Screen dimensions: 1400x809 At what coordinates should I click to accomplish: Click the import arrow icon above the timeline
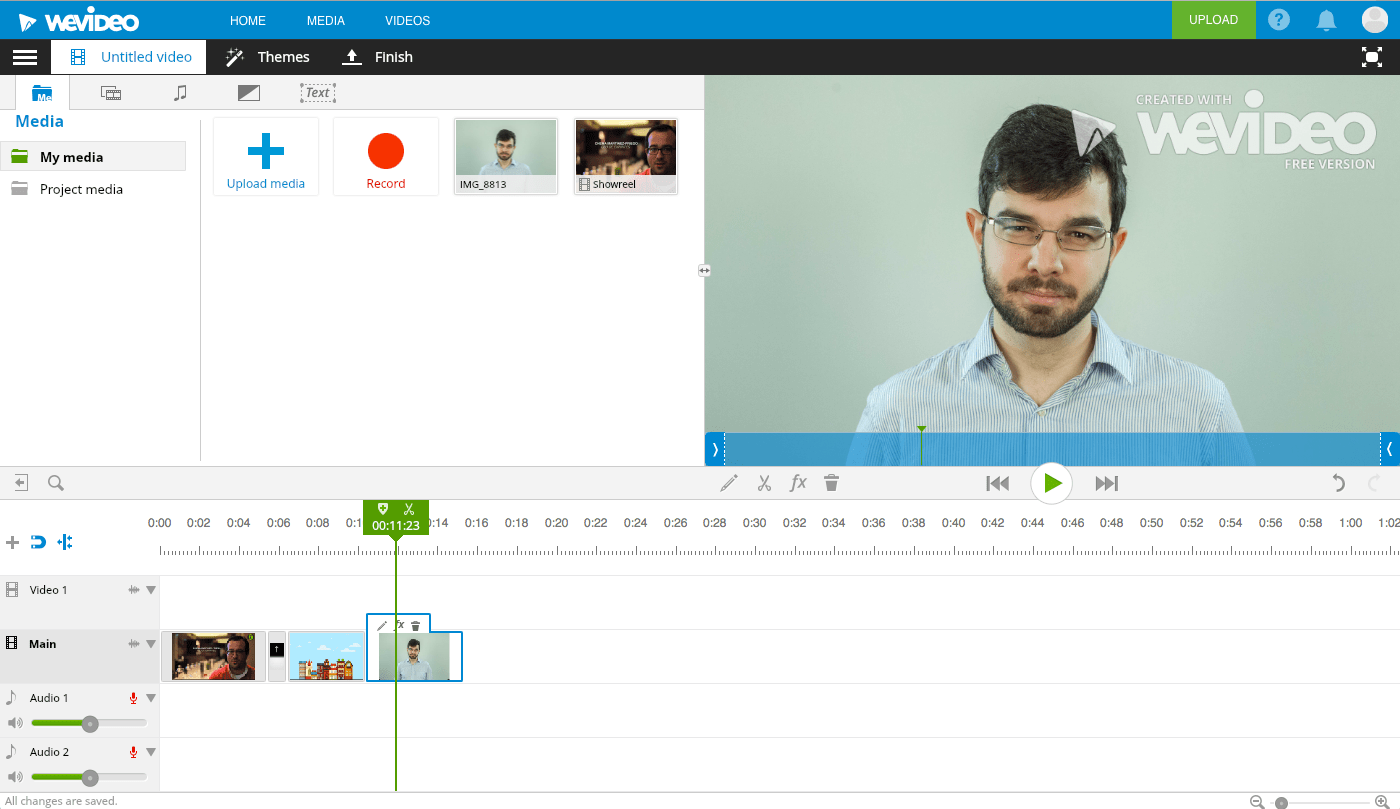(21, 483)
